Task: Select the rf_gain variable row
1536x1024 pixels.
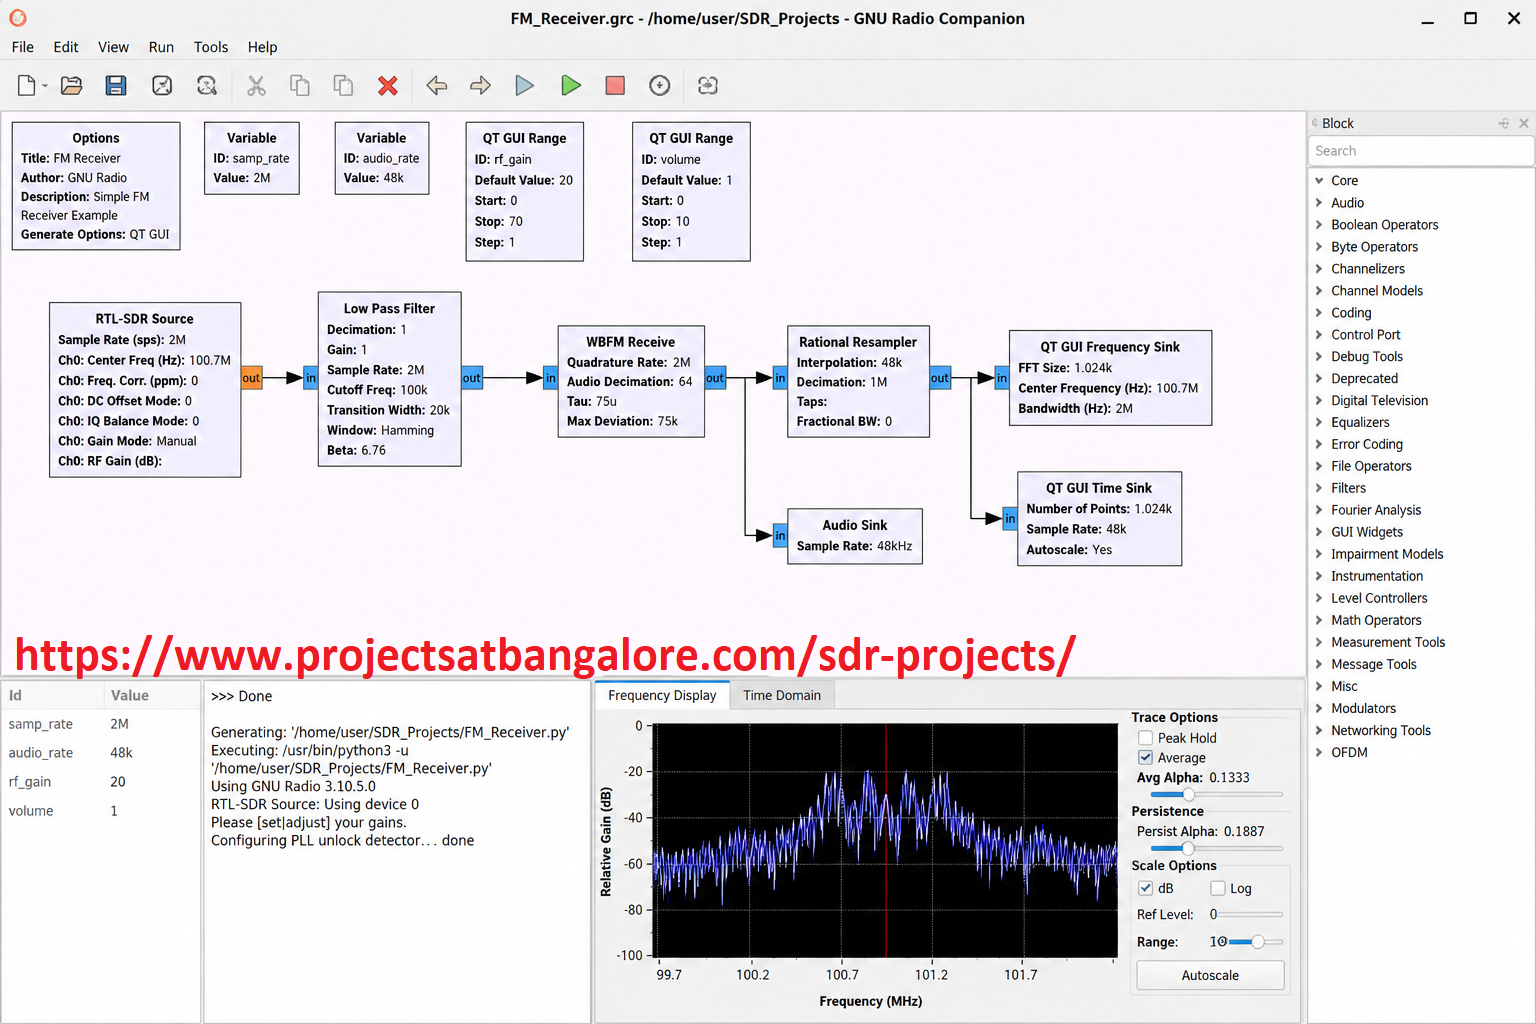Action: pos(100,782)
